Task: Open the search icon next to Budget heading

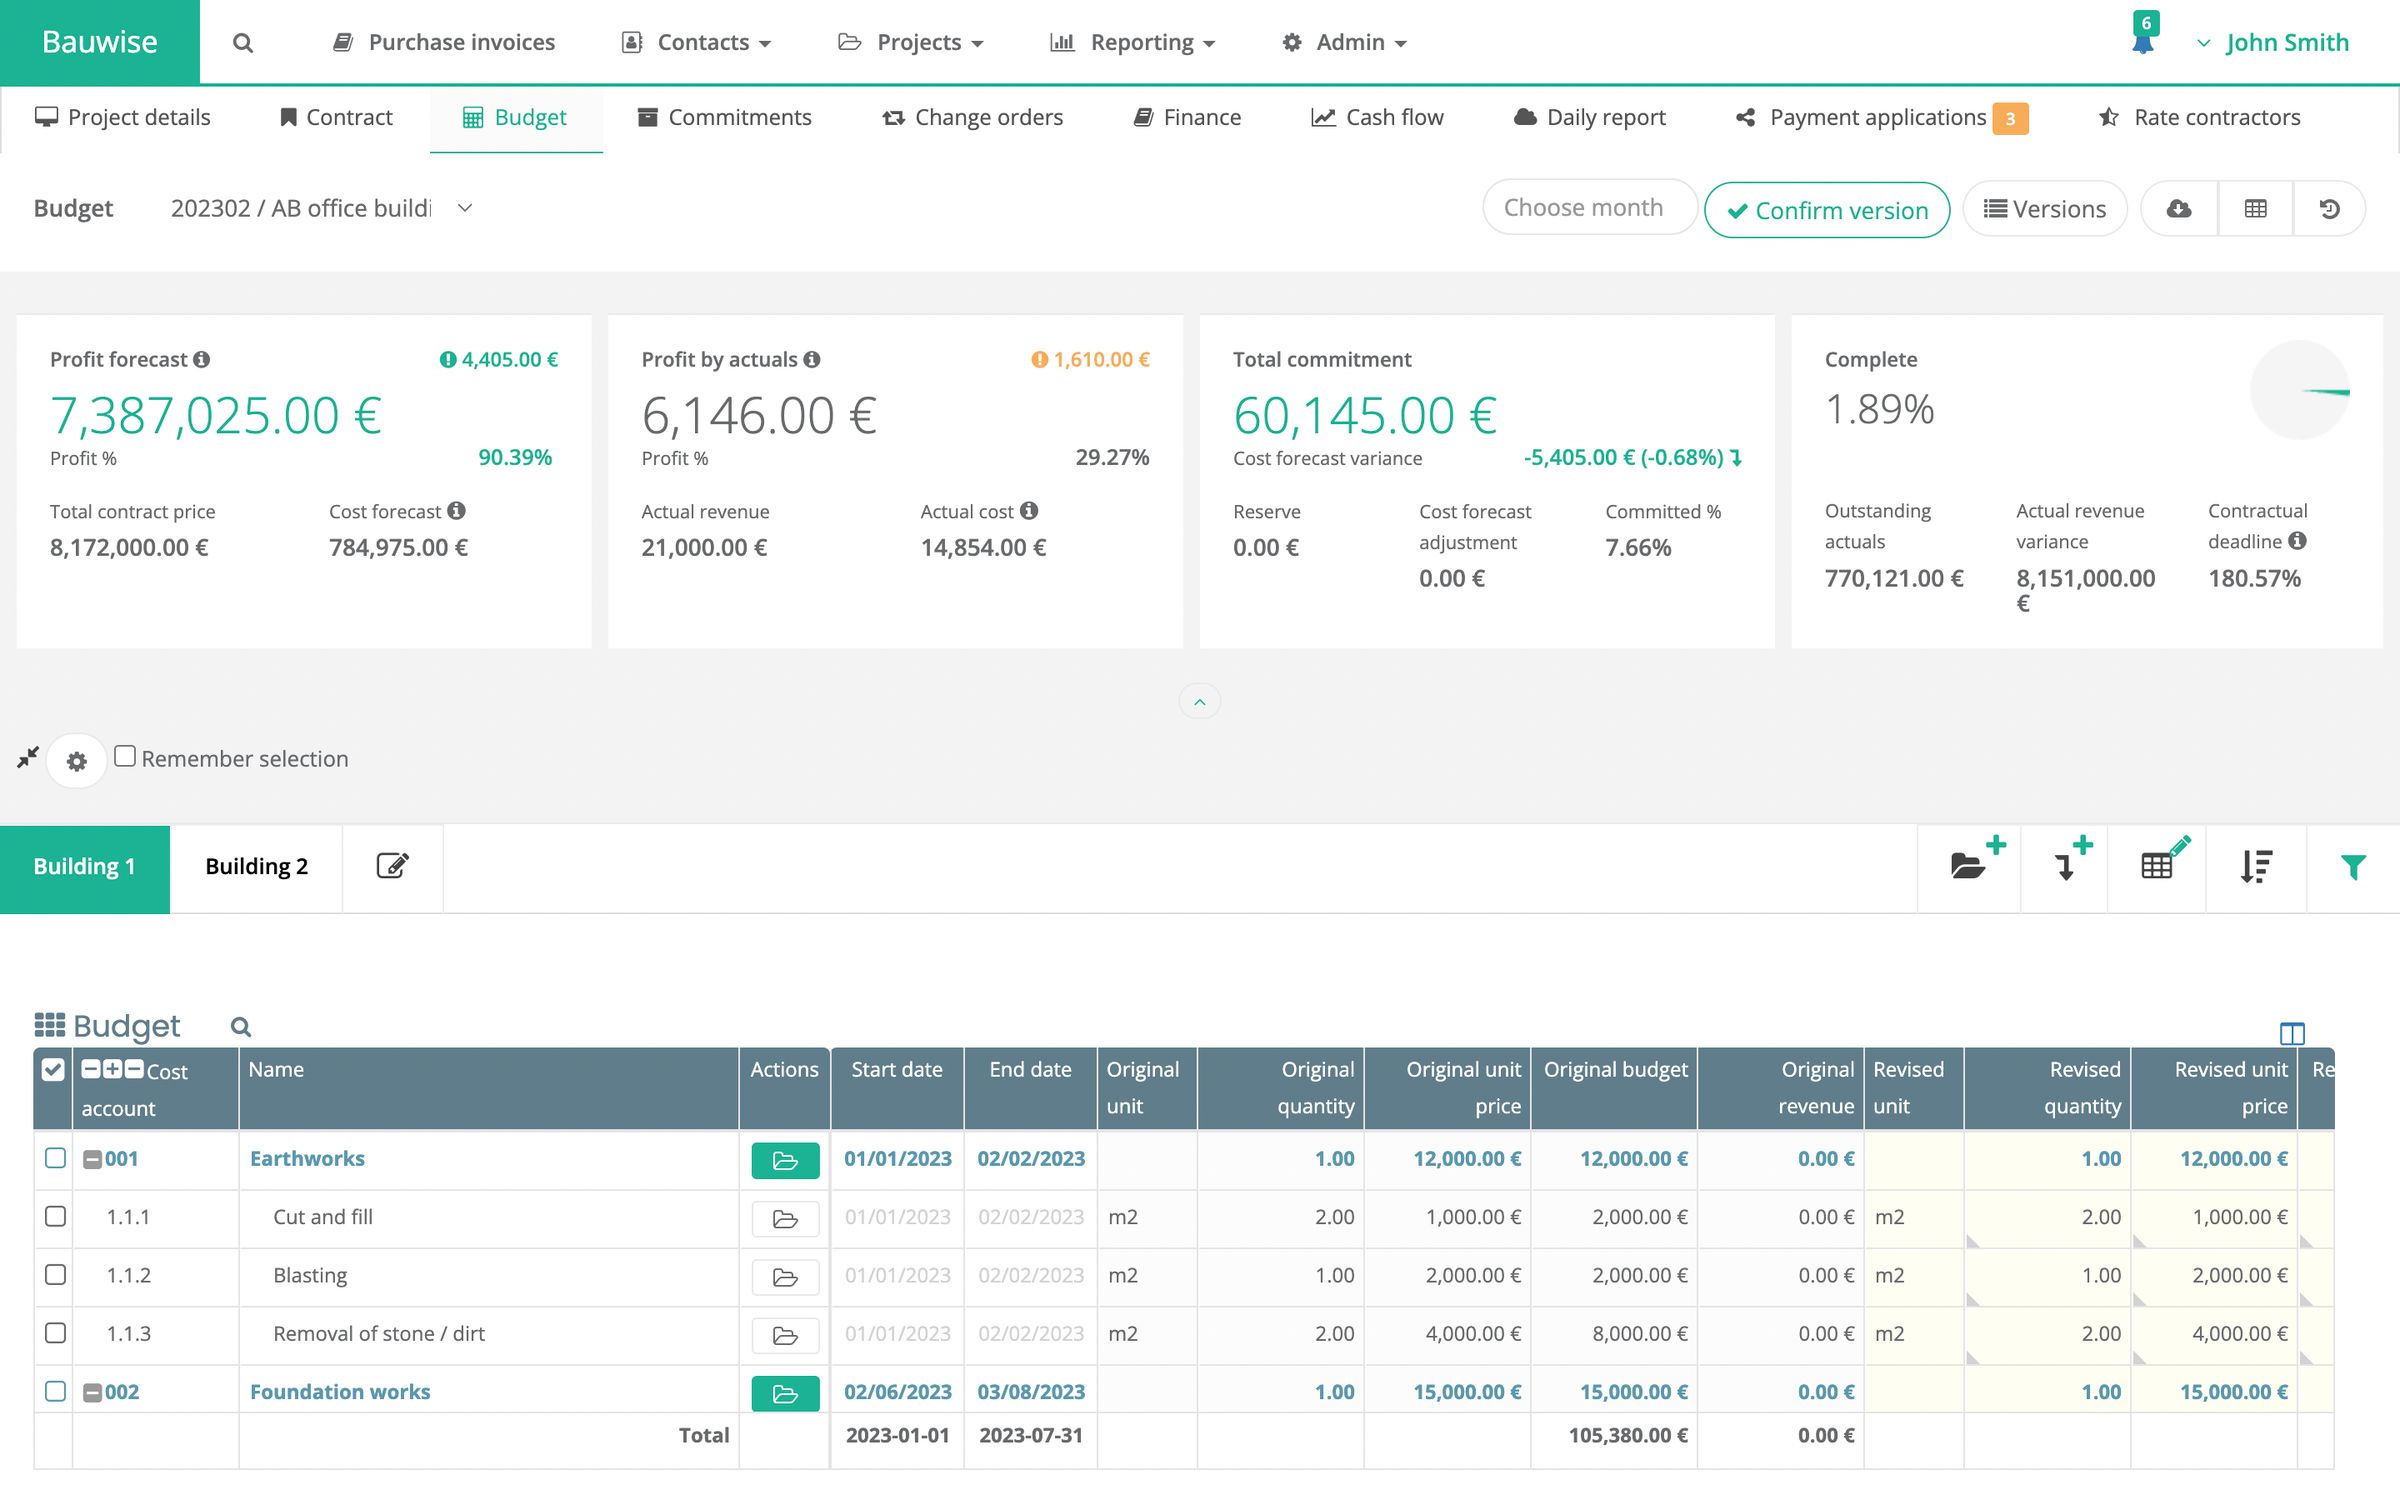Action: 240,1026
